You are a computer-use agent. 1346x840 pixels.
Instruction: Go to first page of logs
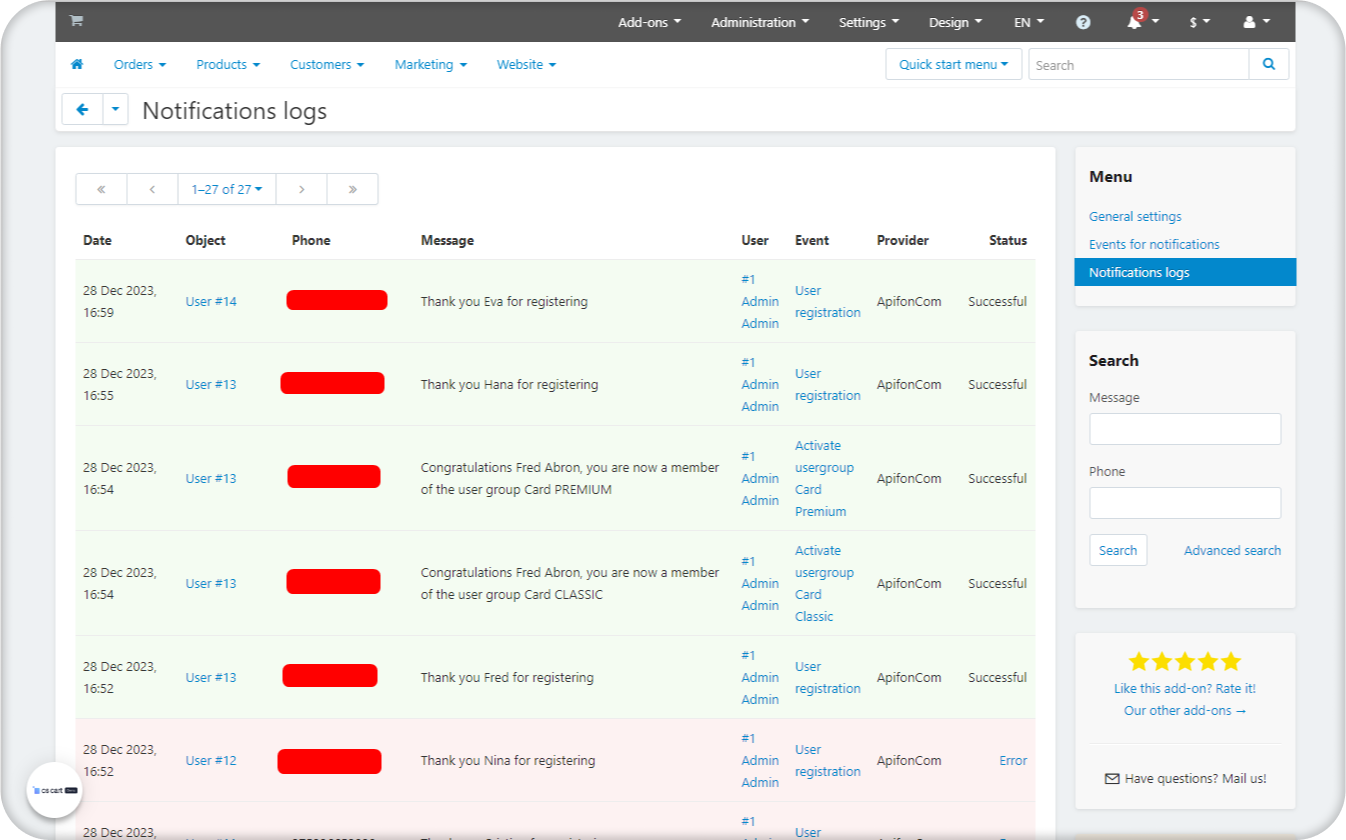coord(102,189)
